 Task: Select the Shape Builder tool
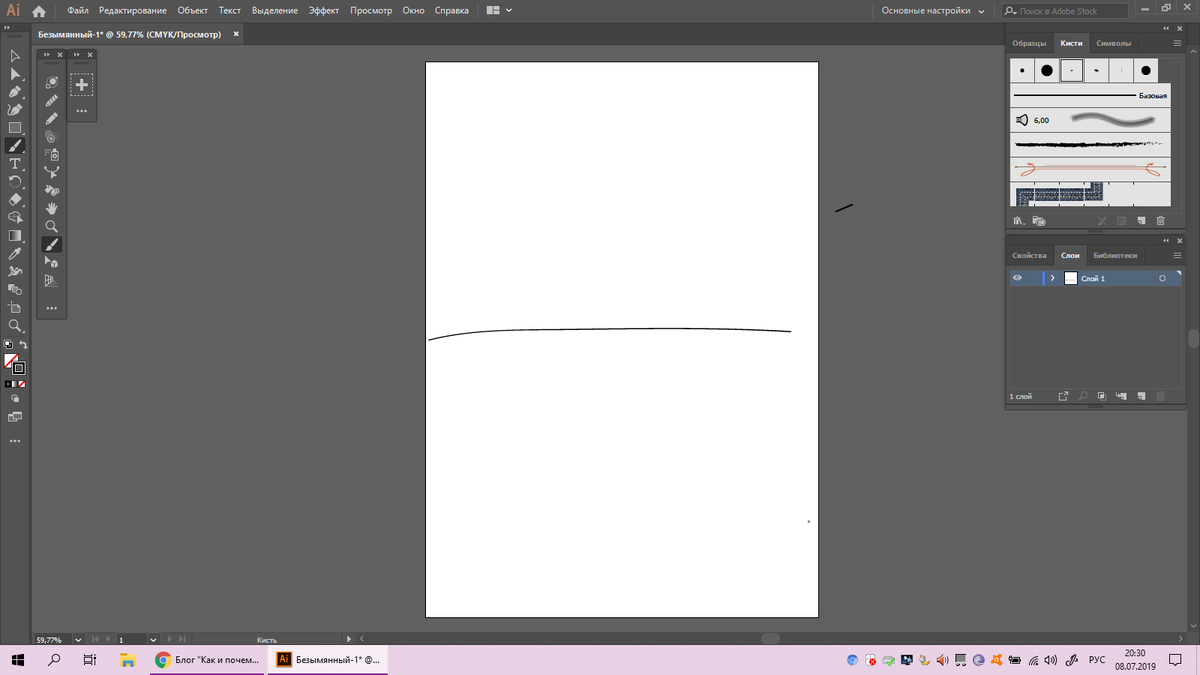pyautogui.click(x=15, y=218)
